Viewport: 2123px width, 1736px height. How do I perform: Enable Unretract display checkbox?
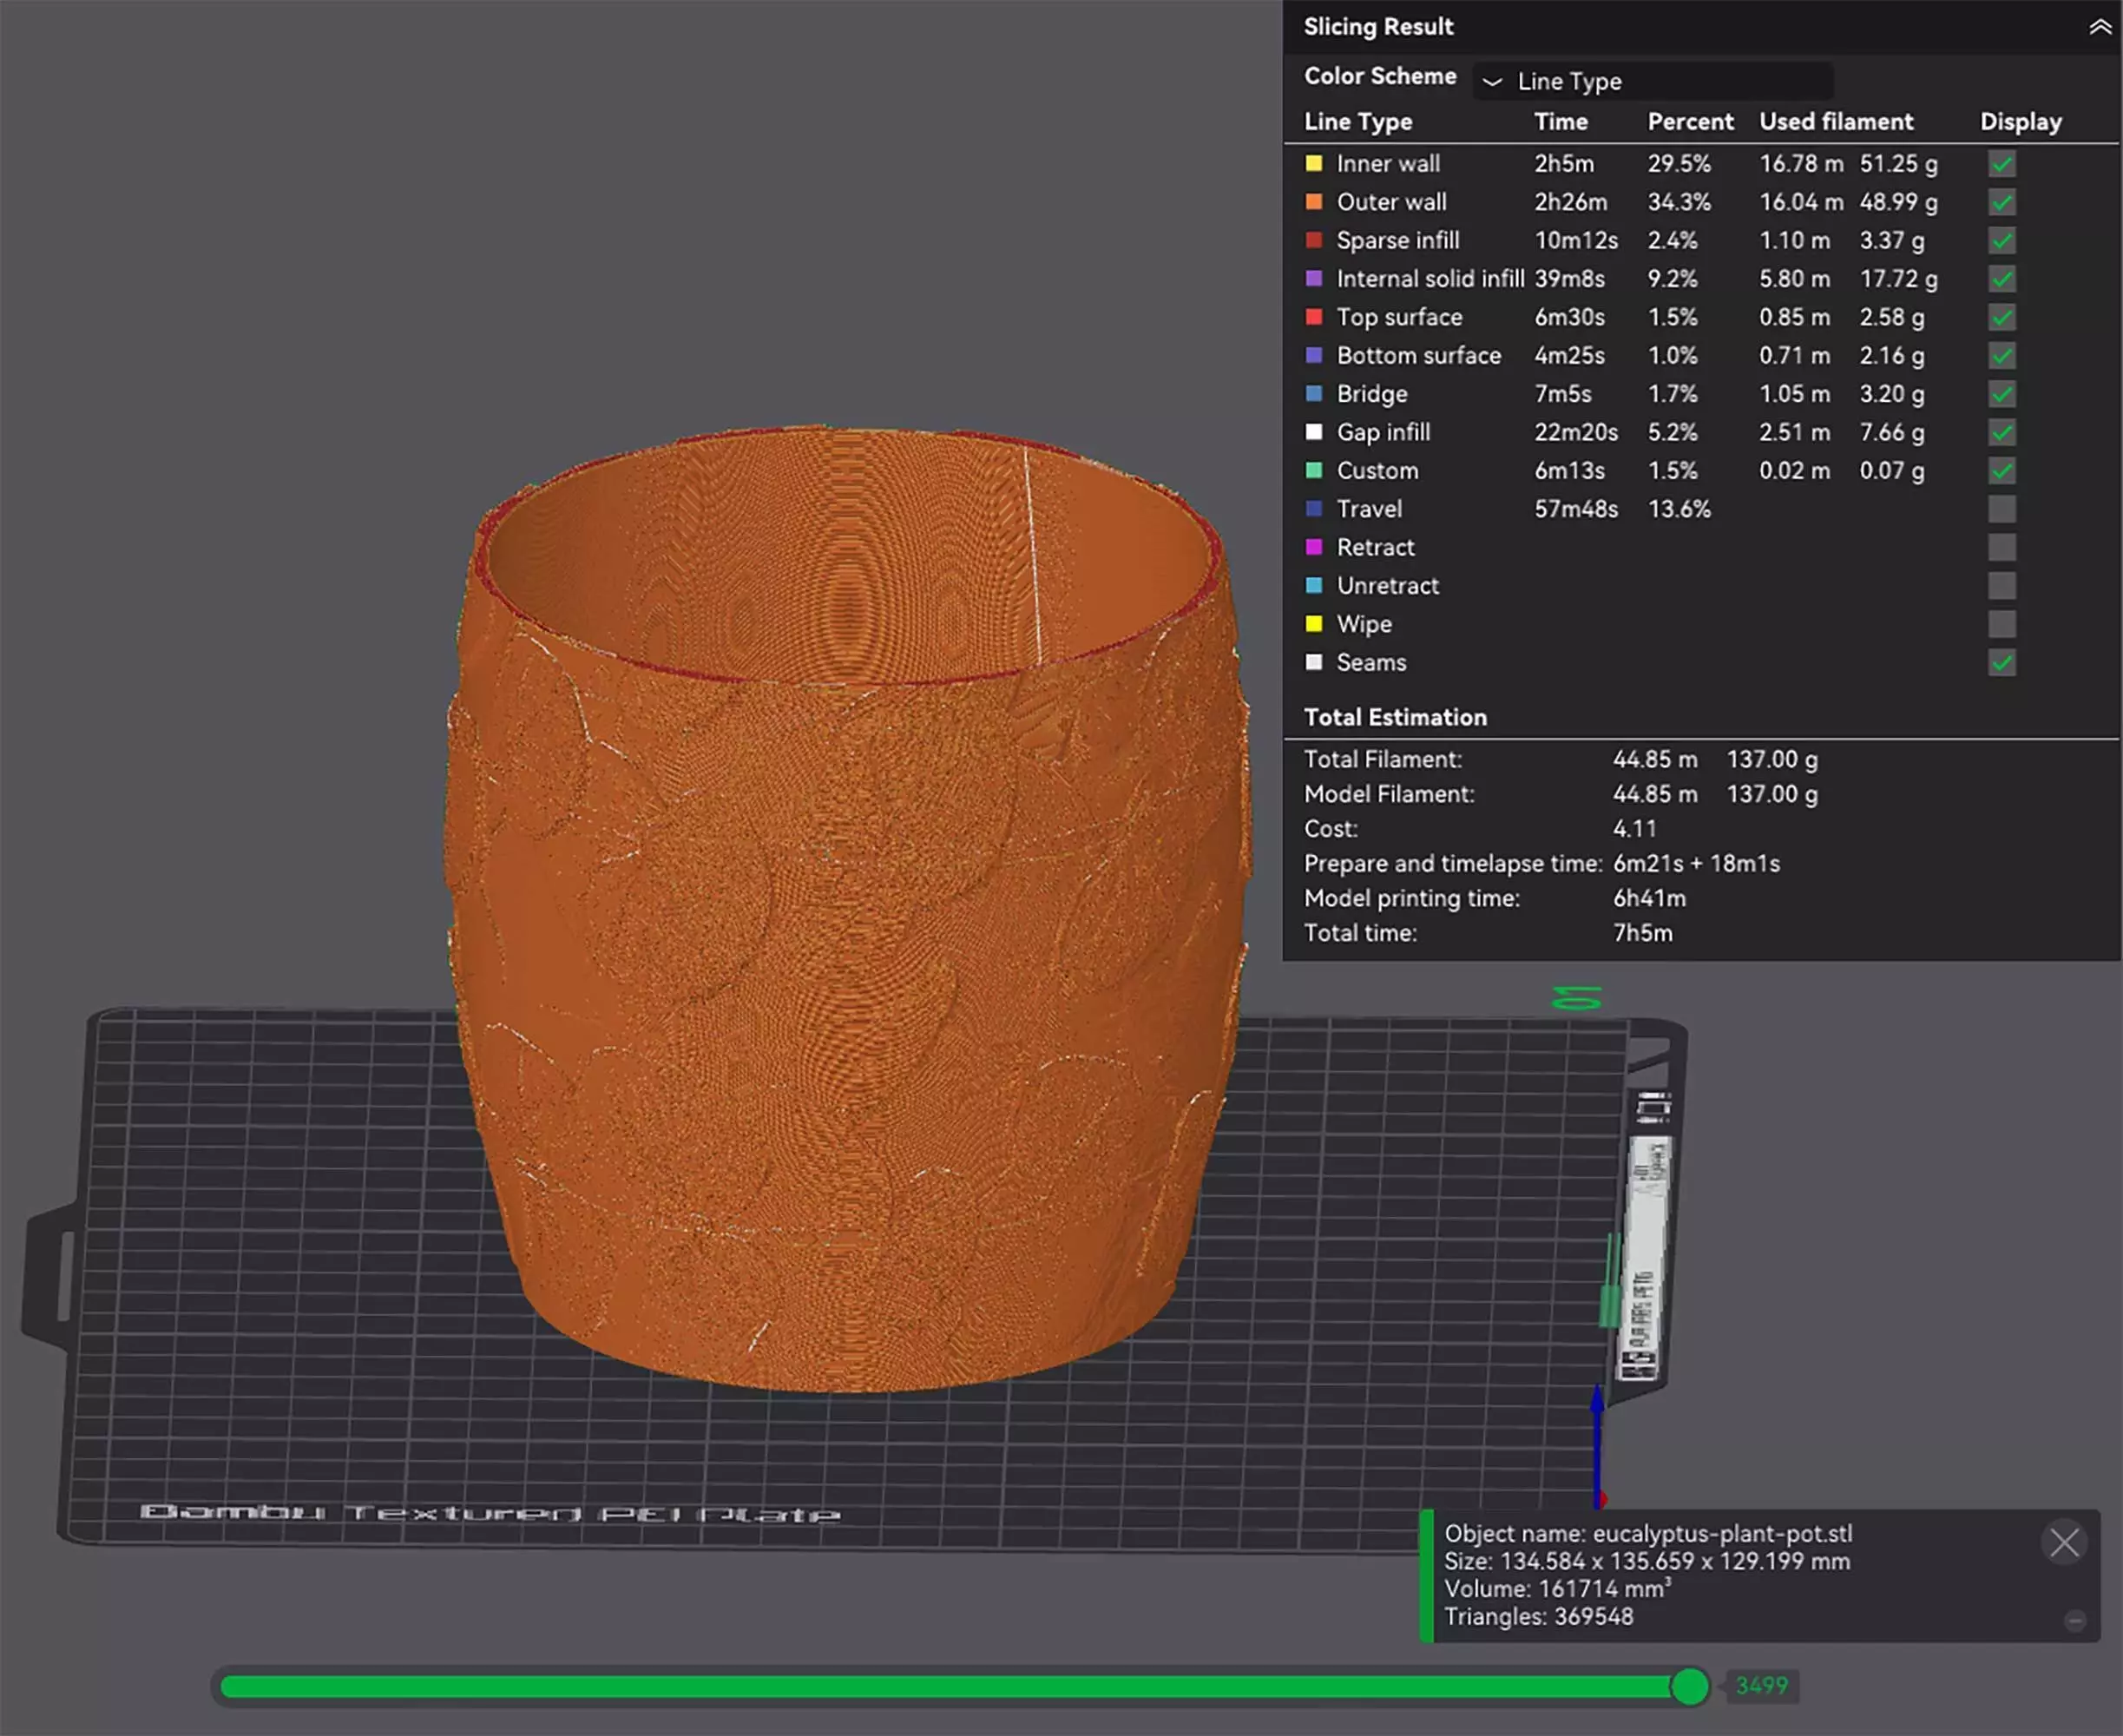pyautogui.click(x=2001, y=585)
